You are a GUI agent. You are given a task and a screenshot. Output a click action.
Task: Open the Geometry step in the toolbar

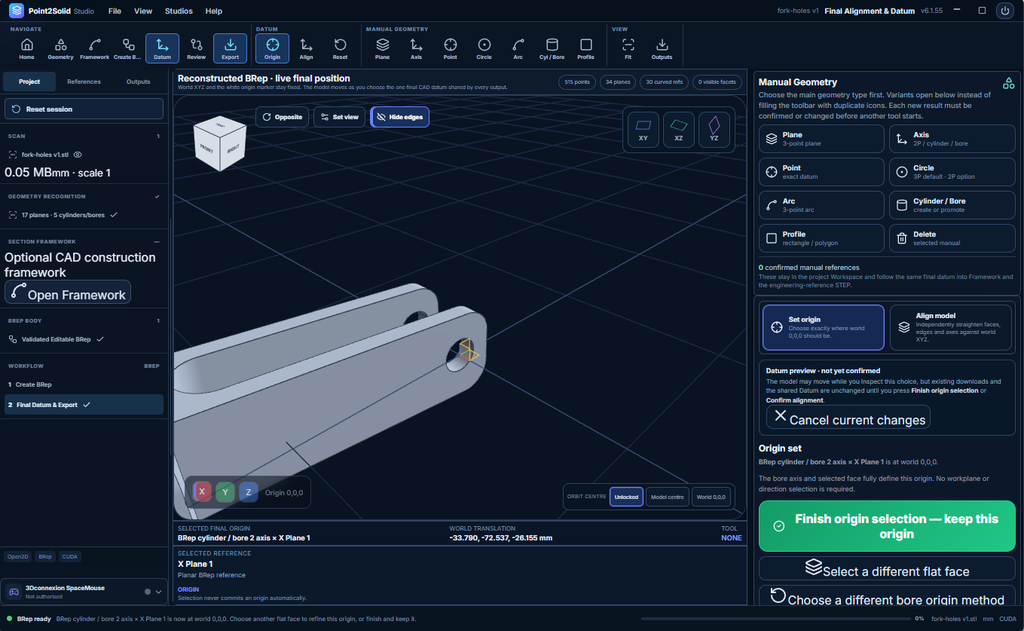tap(61, 48)
